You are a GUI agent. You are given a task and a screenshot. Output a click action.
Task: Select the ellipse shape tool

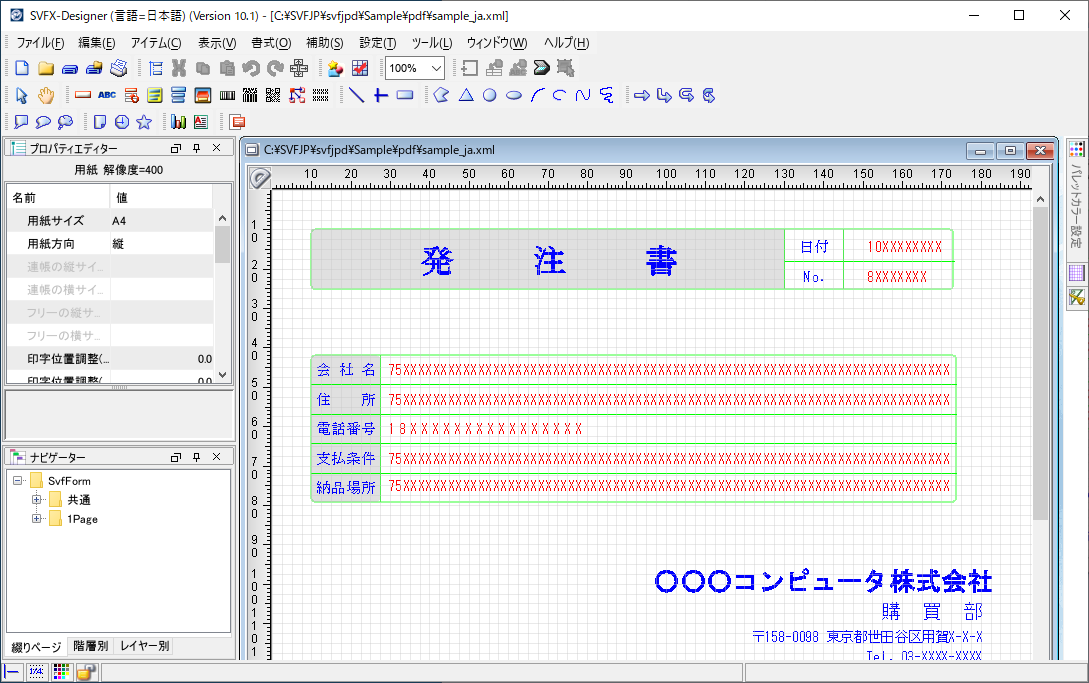point(514,95)
